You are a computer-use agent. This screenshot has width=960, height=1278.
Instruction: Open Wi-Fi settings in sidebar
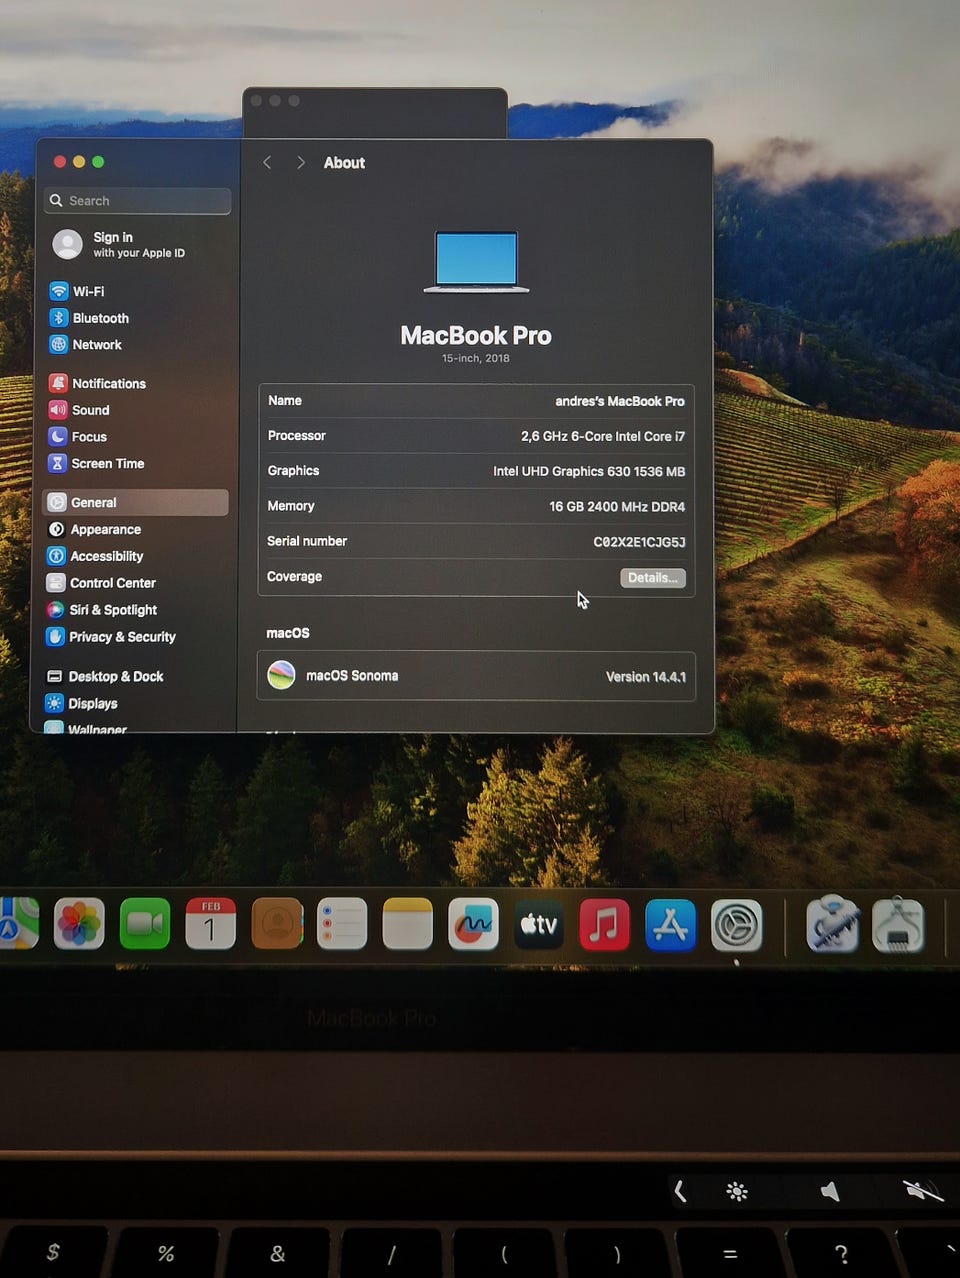[77, 291]
